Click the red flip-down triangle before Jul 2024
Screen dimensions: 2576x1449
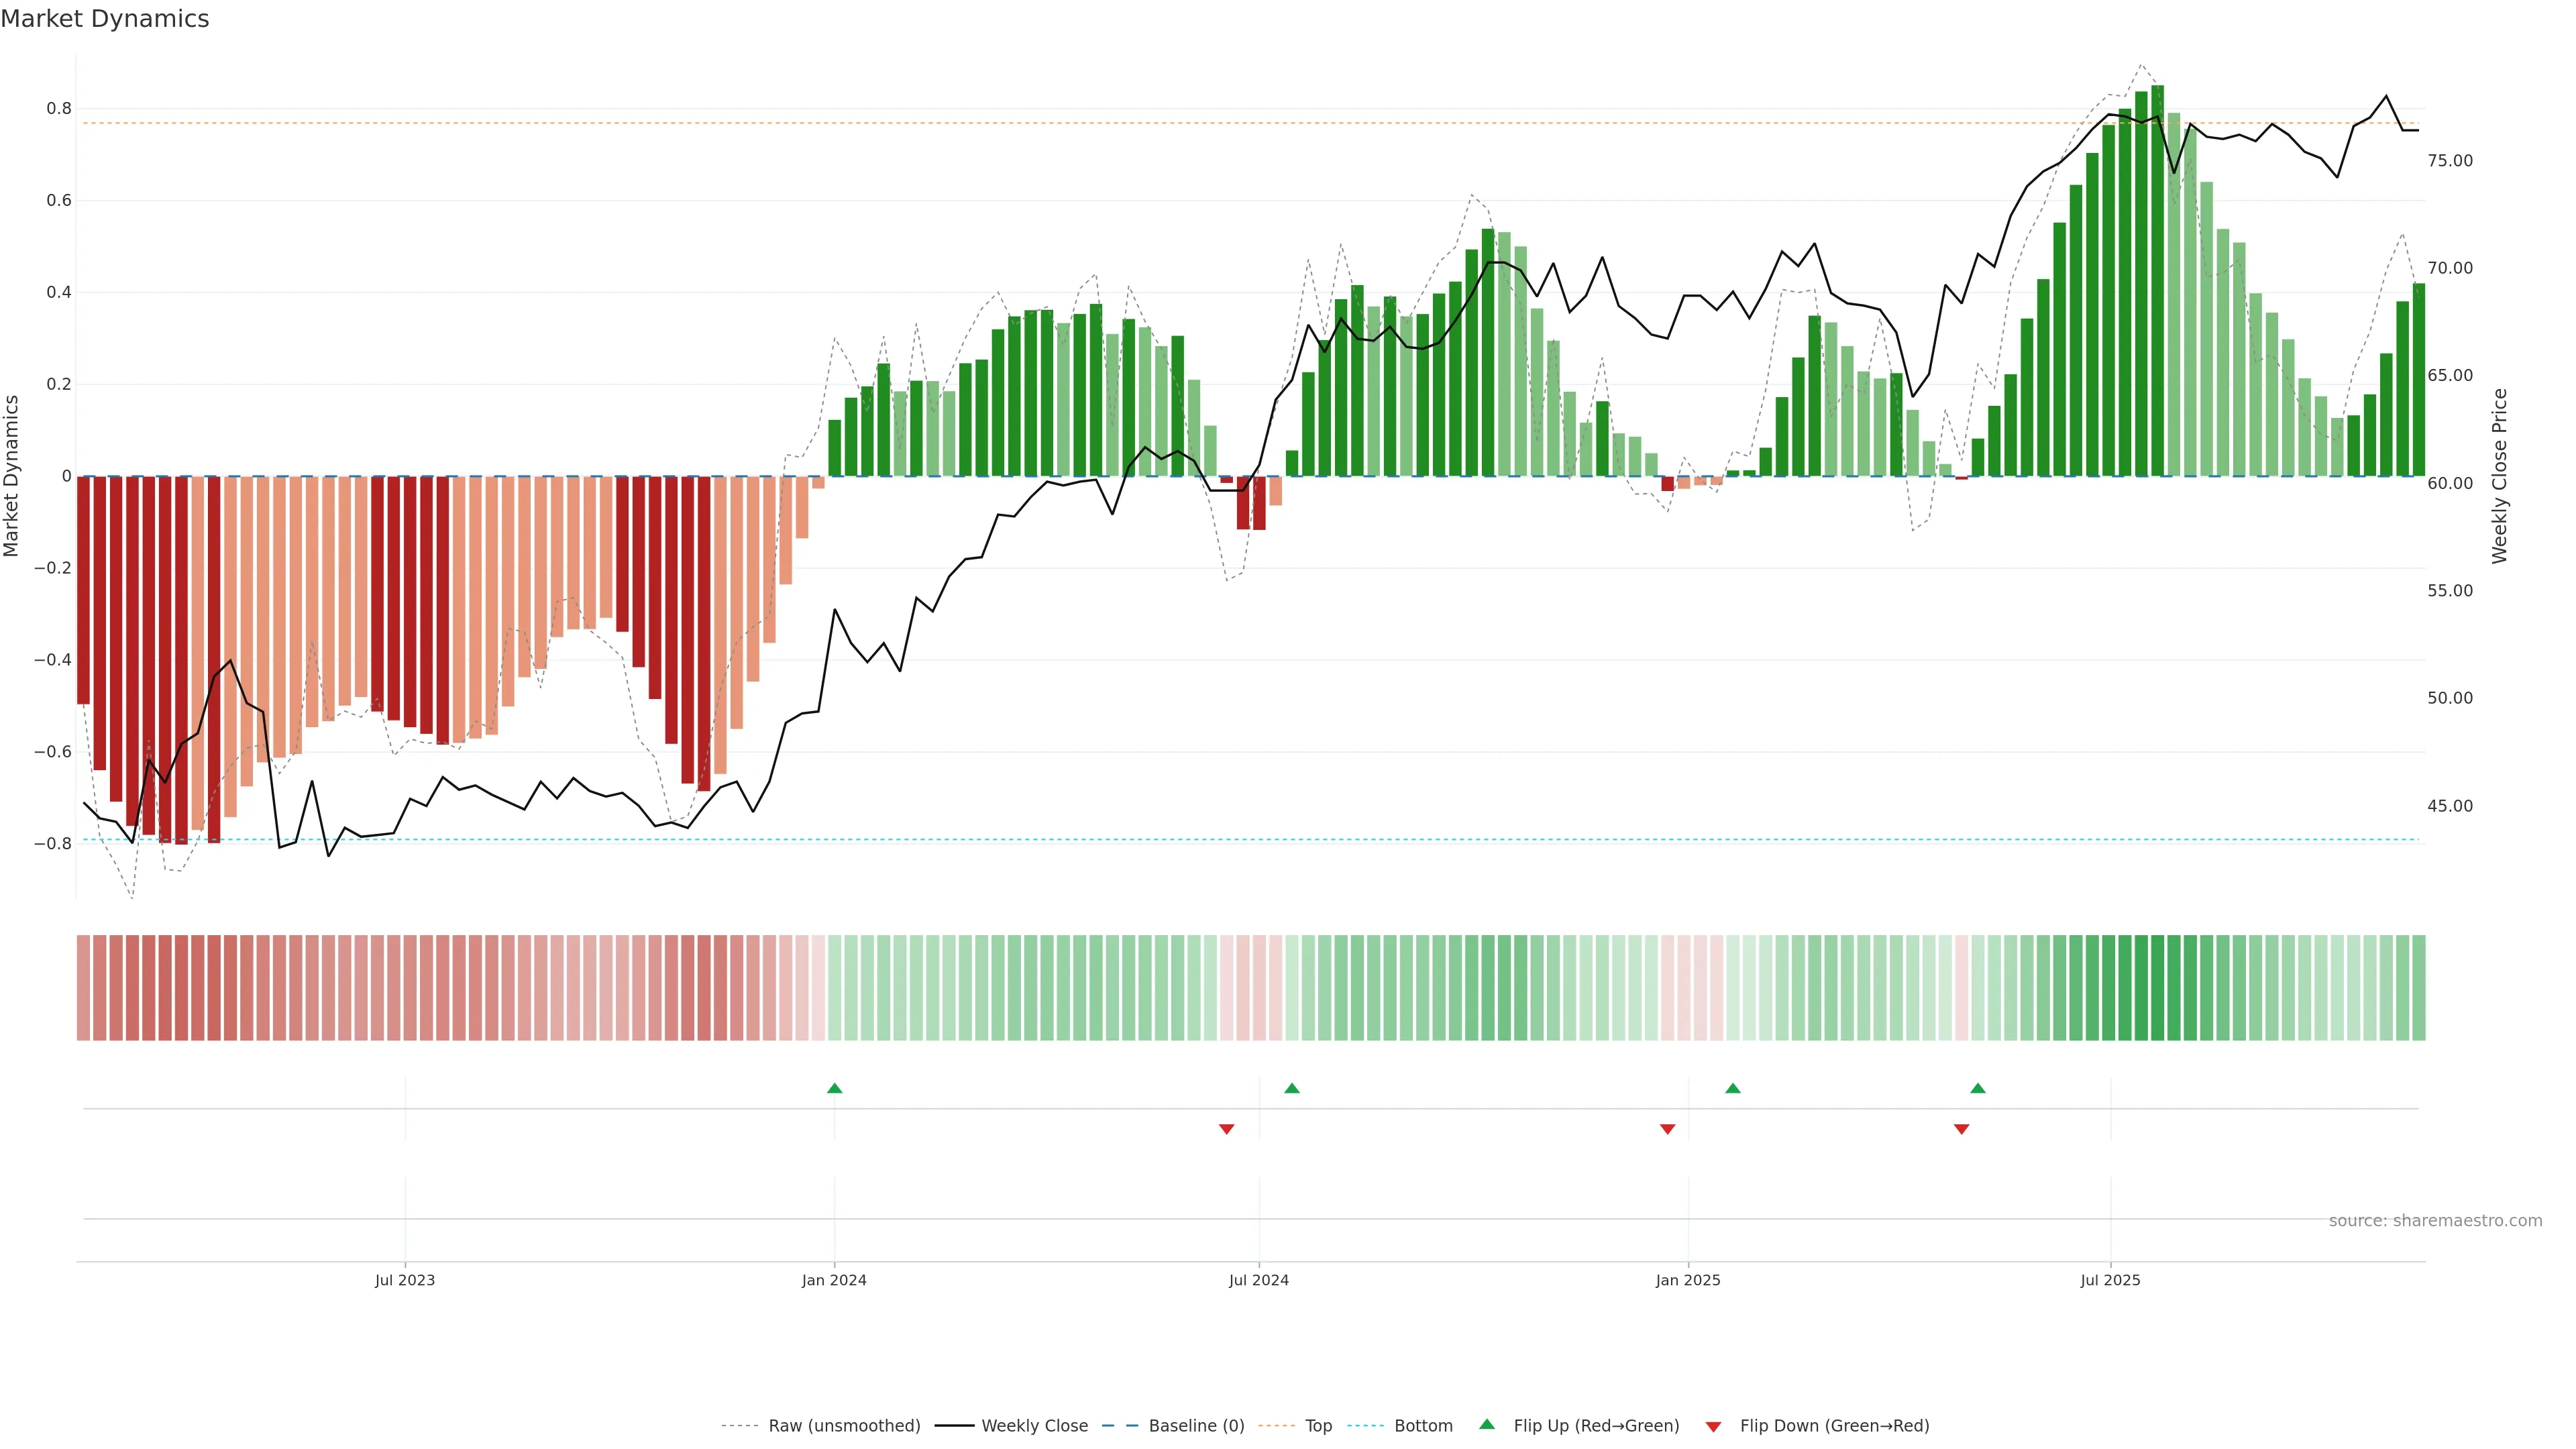(x=1226, y=1129)
